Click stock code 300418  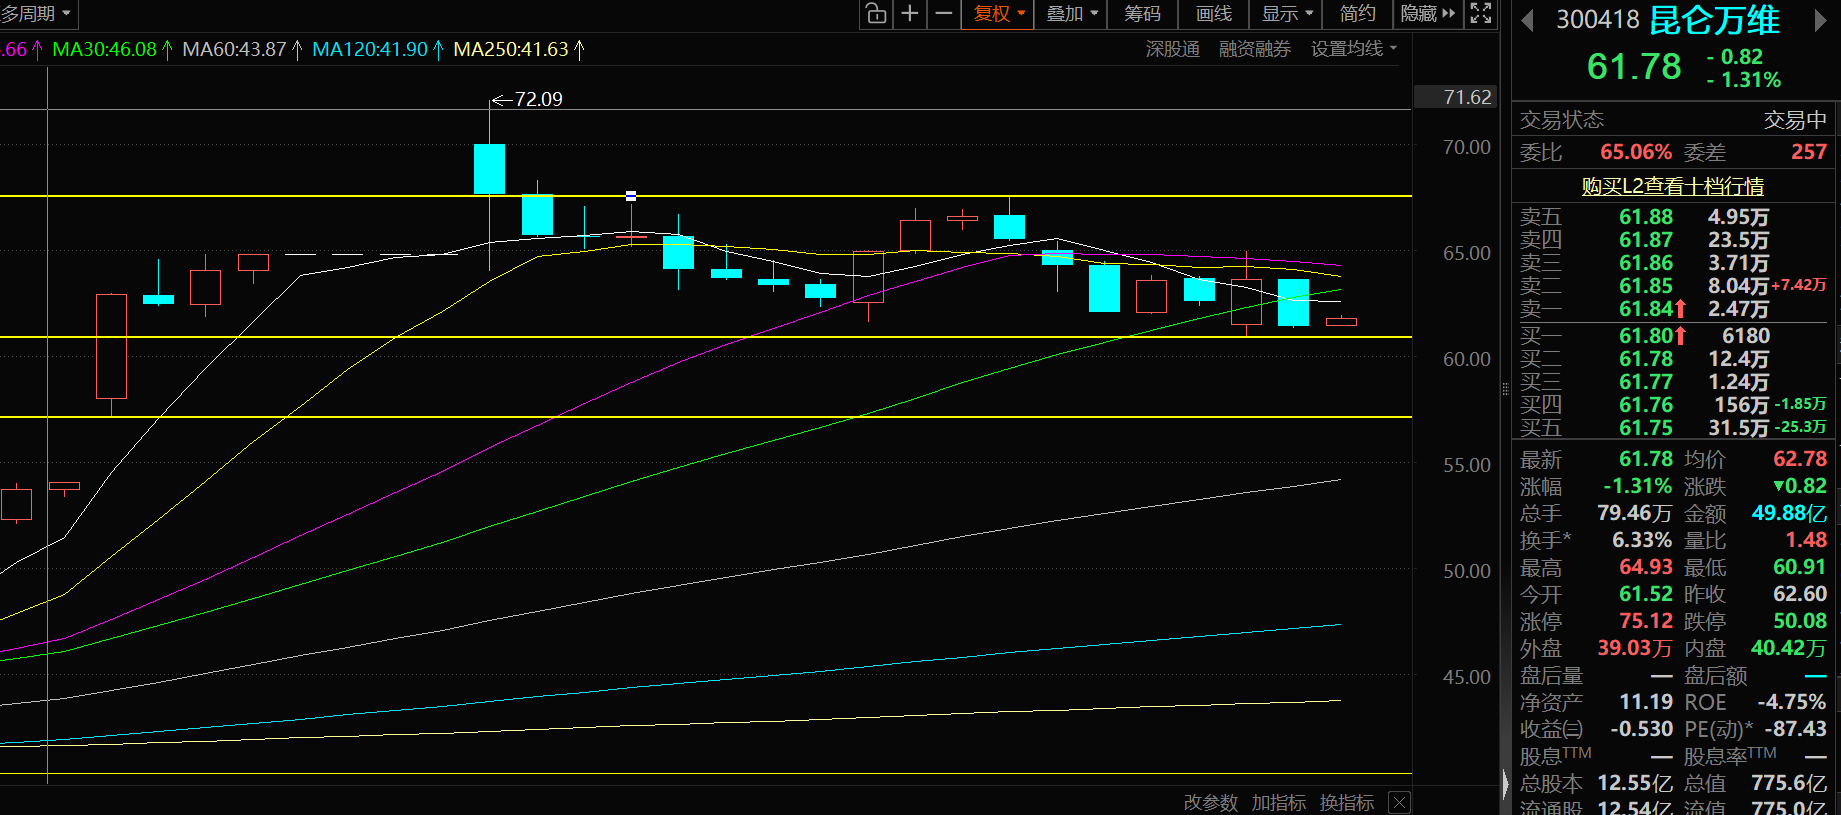point(1598,20)
